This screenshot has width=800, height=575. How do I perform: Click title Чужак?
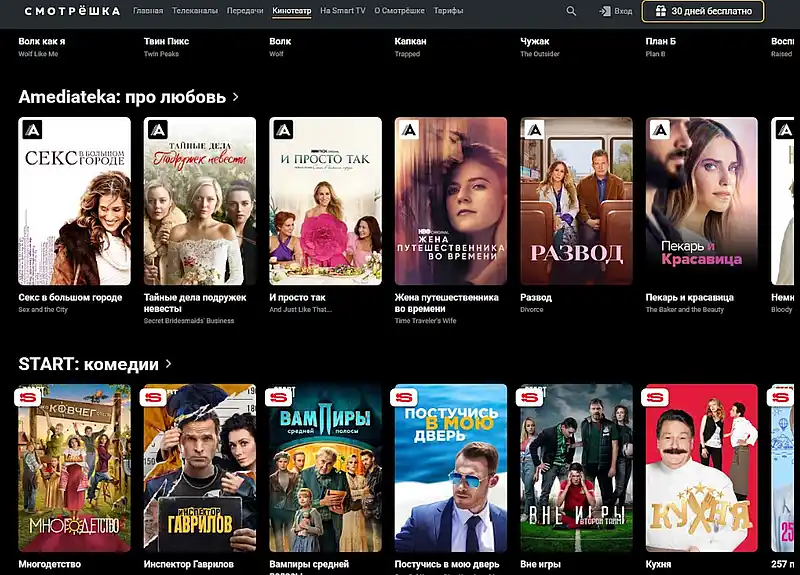tap(535, 41)
